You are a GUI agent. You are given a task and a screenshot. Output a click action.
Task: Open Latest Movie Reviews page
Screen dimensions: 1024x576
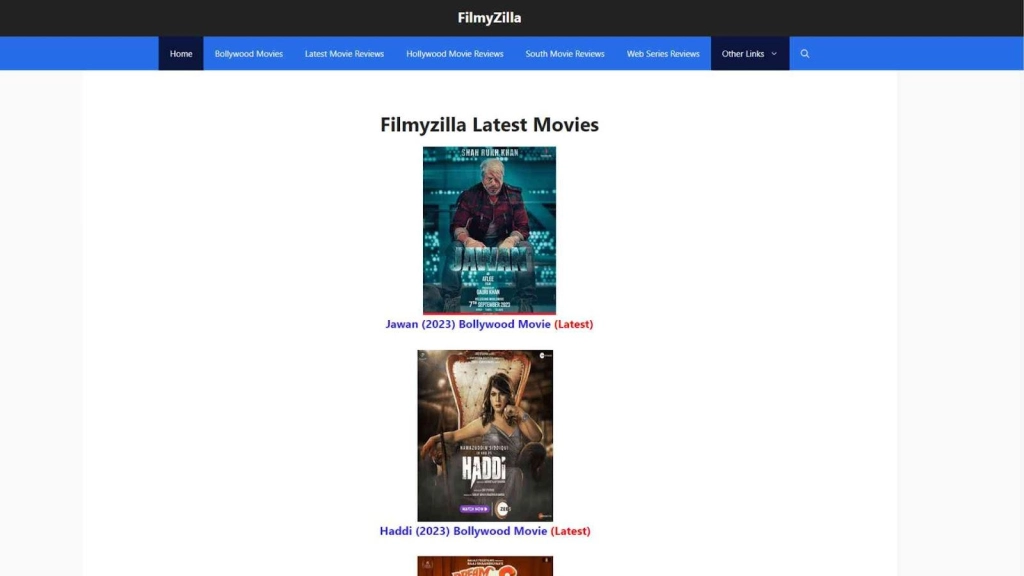344,54
